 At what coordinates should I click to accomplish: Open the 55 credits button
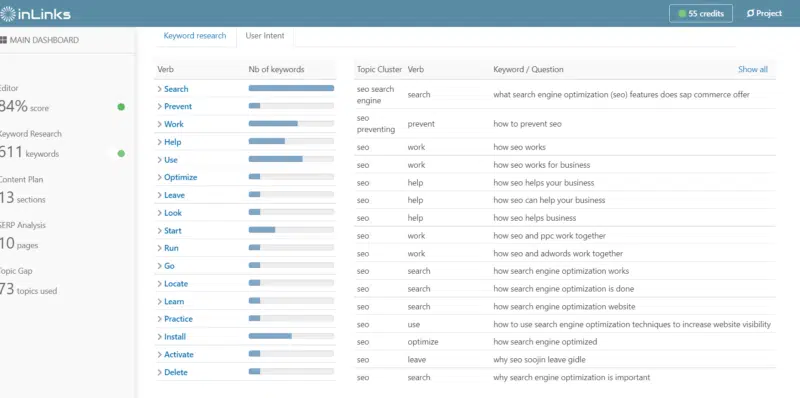point(701,14)
